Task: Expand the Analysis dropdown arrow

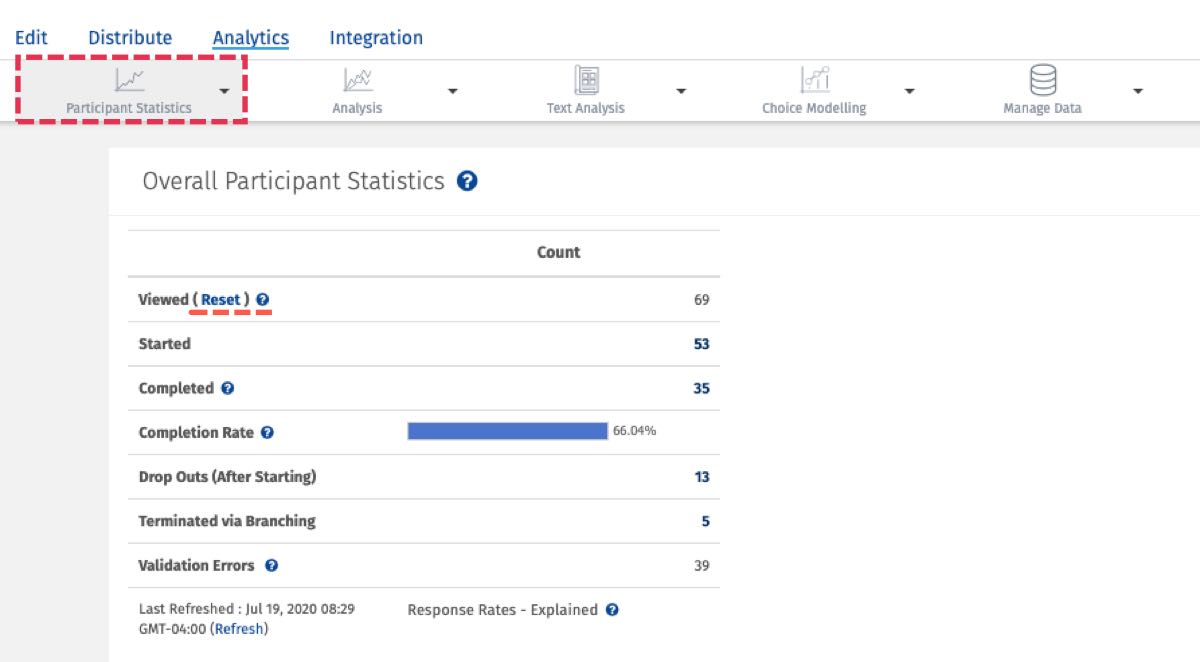Action: pyautogui.click(x=452, y=91)
